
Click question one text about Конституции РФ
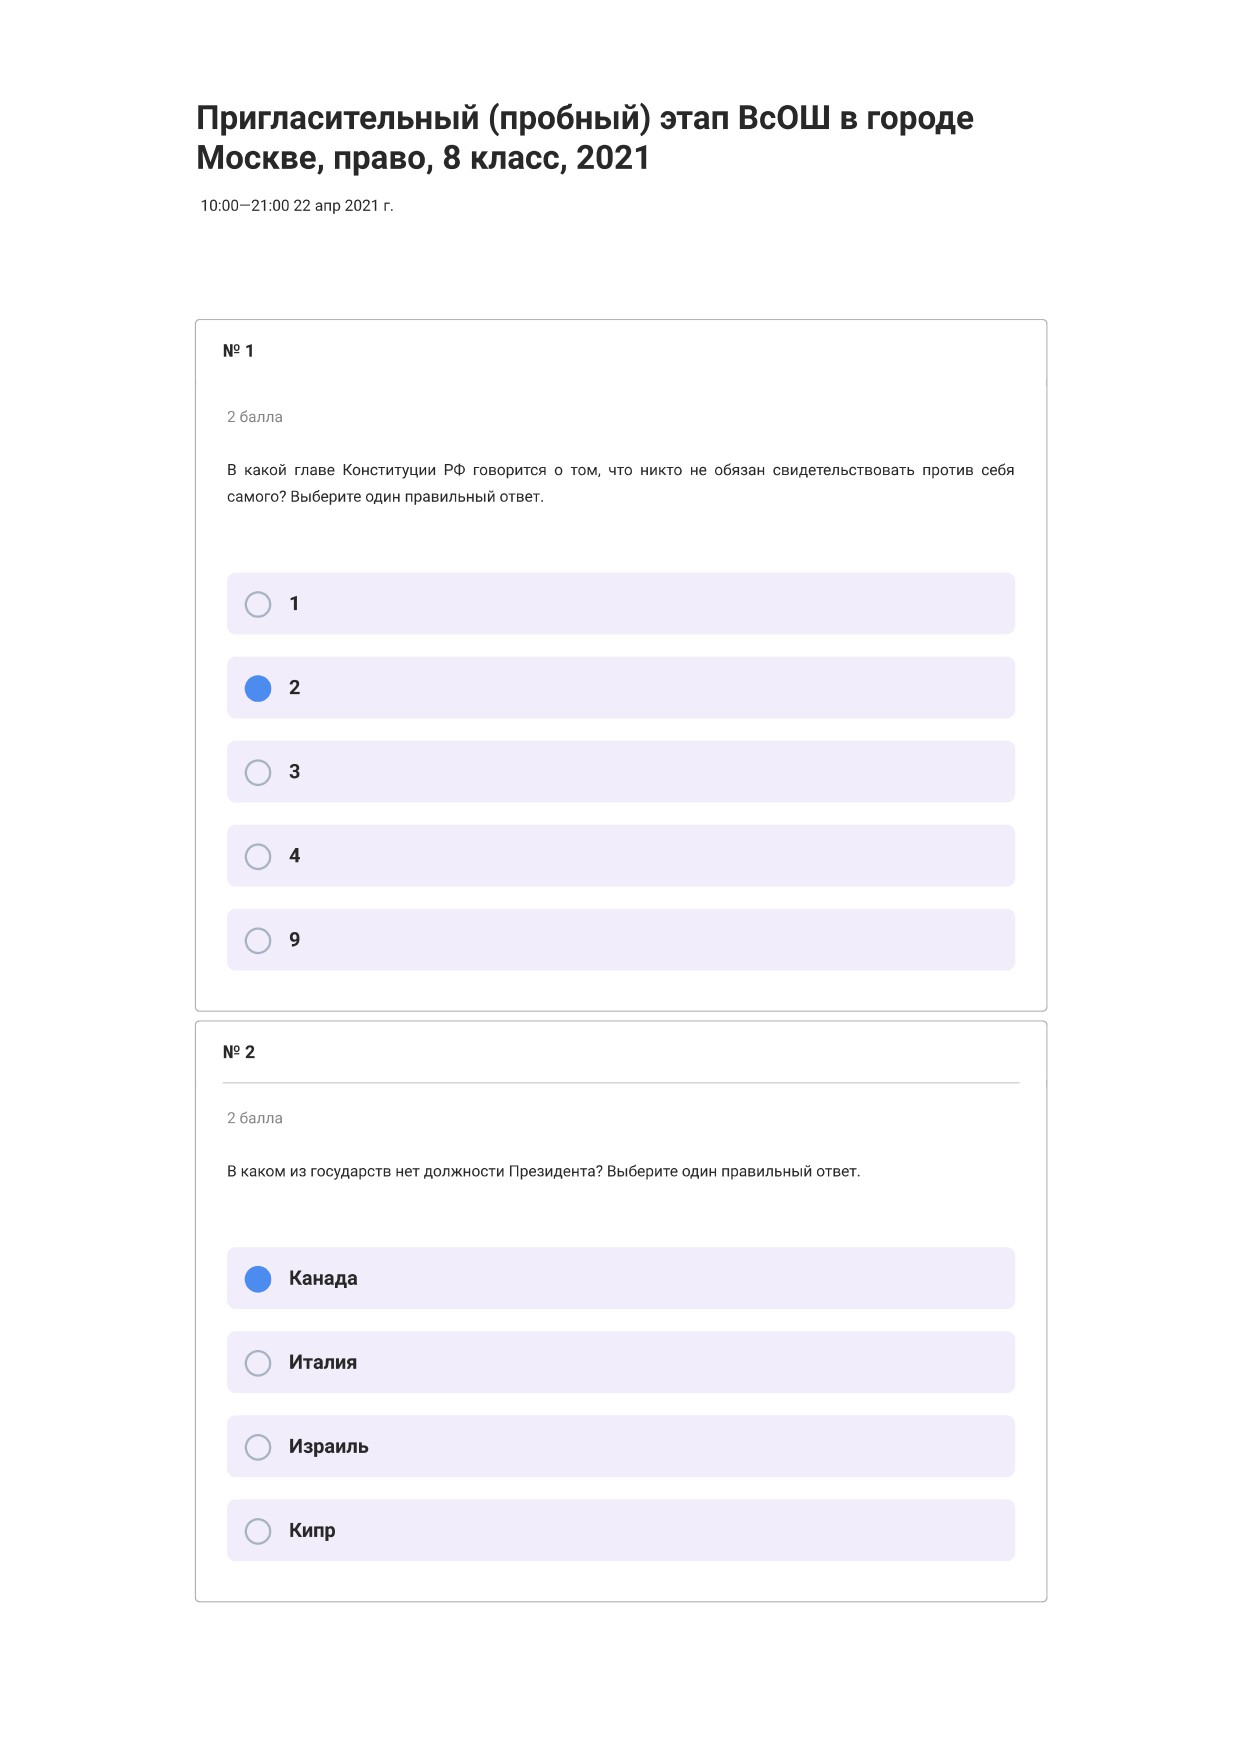620,483
